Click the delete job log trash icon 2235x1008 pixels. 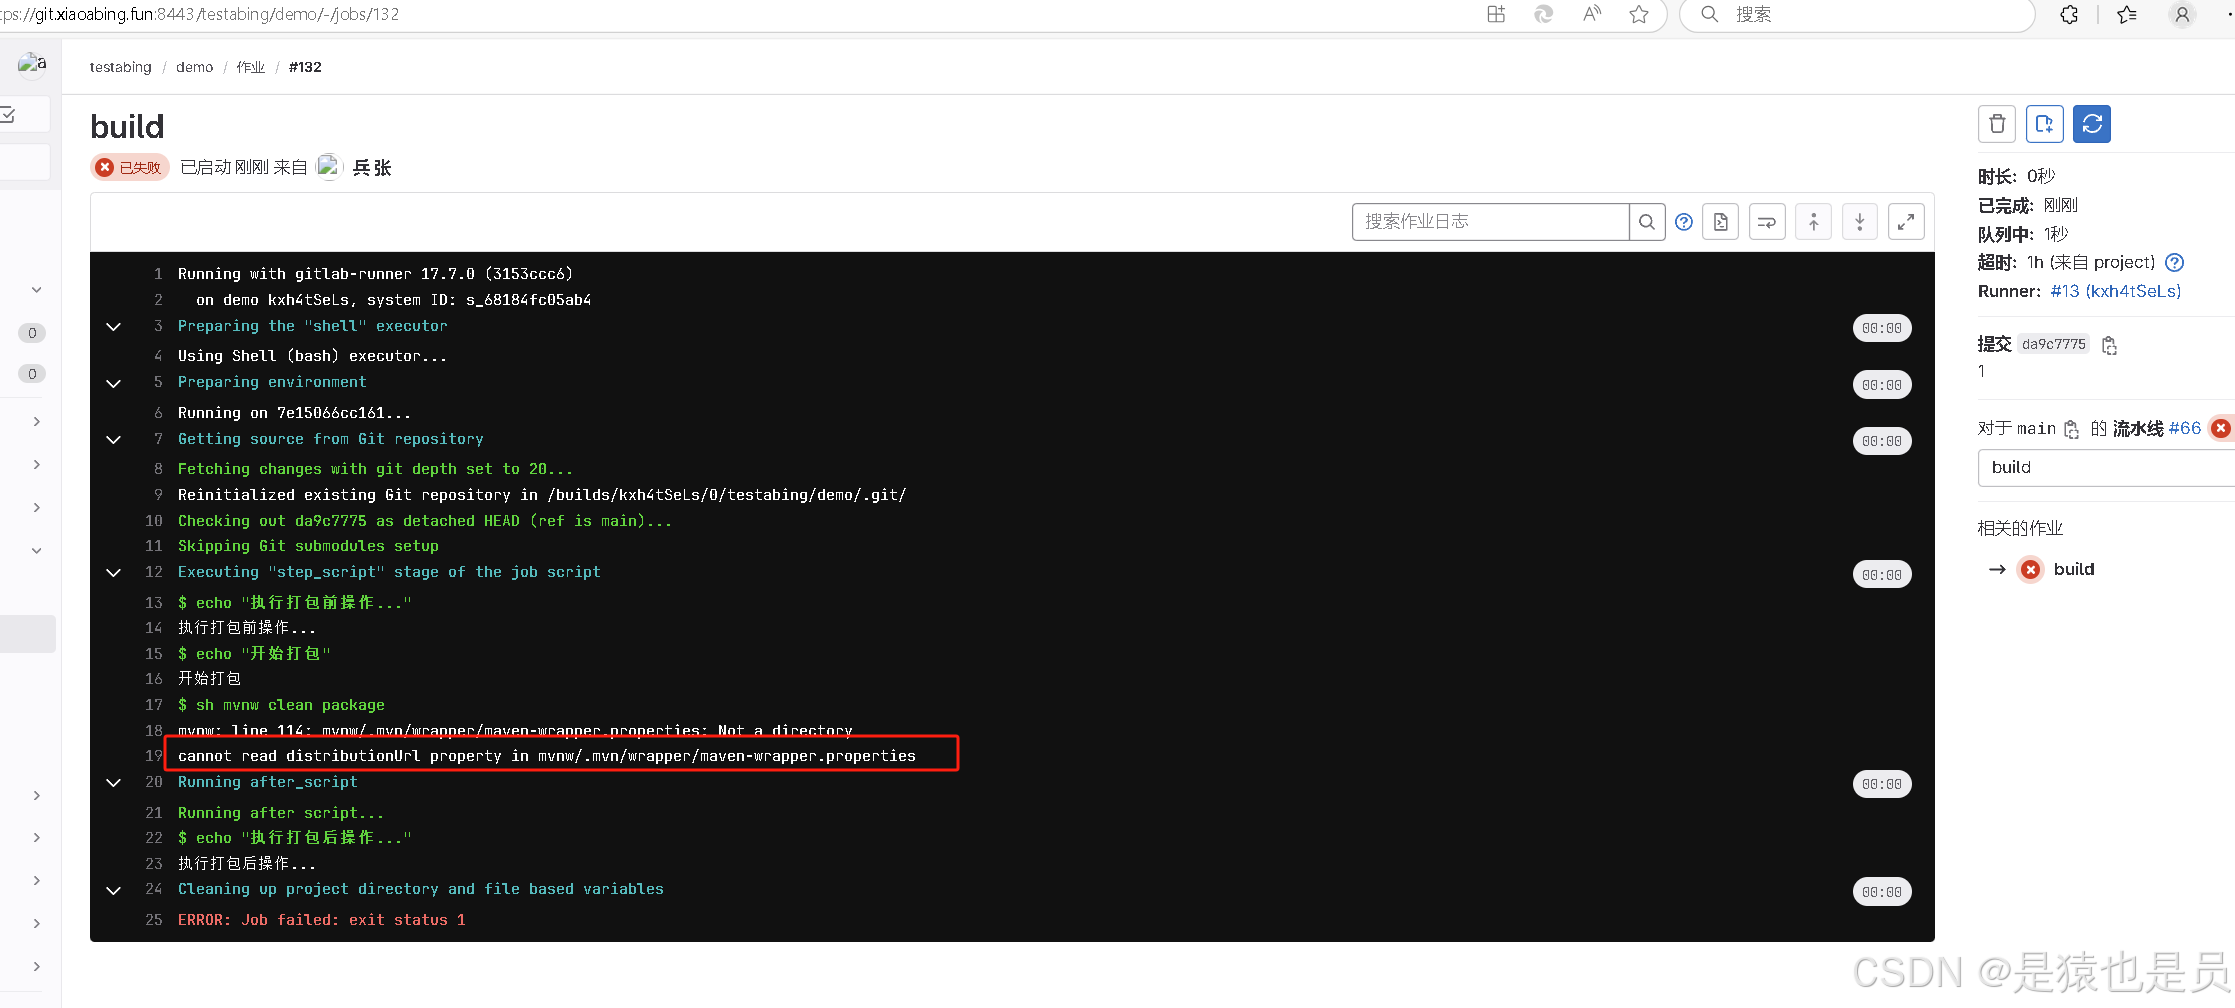(x=1997, y=124)
